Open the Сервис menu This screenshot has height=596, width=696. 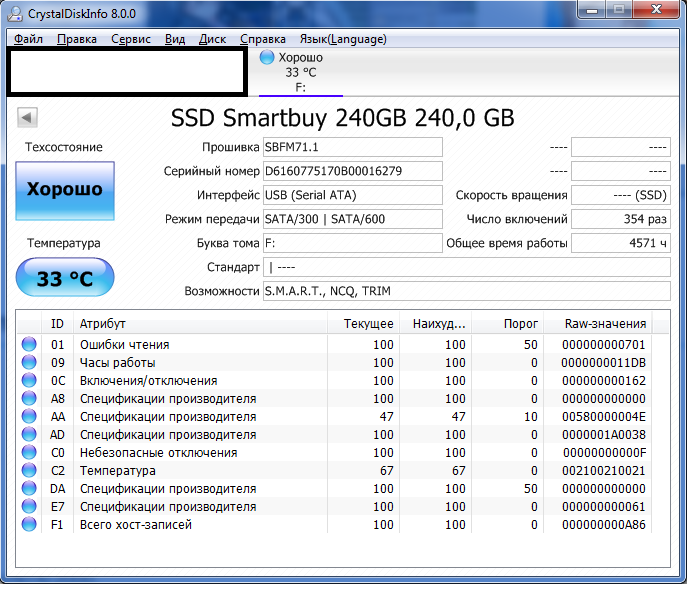point(132,39)
